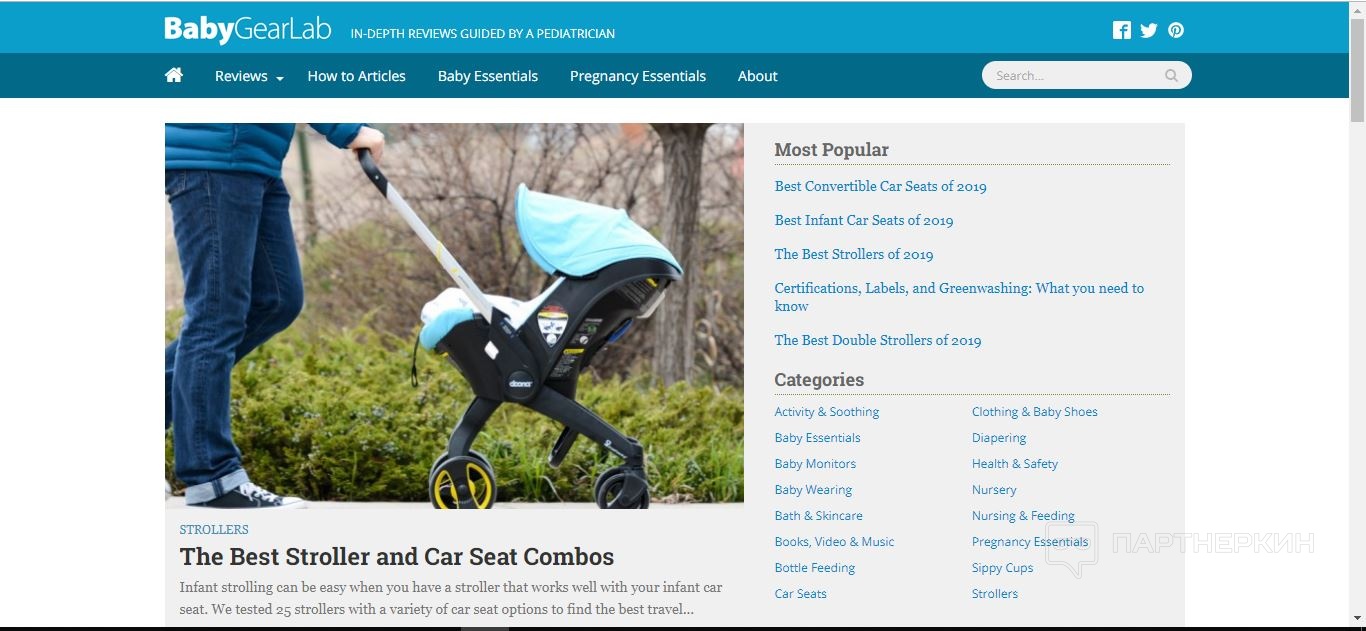Click the search magnifier icon
Viewport: 1366px width, 631px height.
(x=1171, y=75)
